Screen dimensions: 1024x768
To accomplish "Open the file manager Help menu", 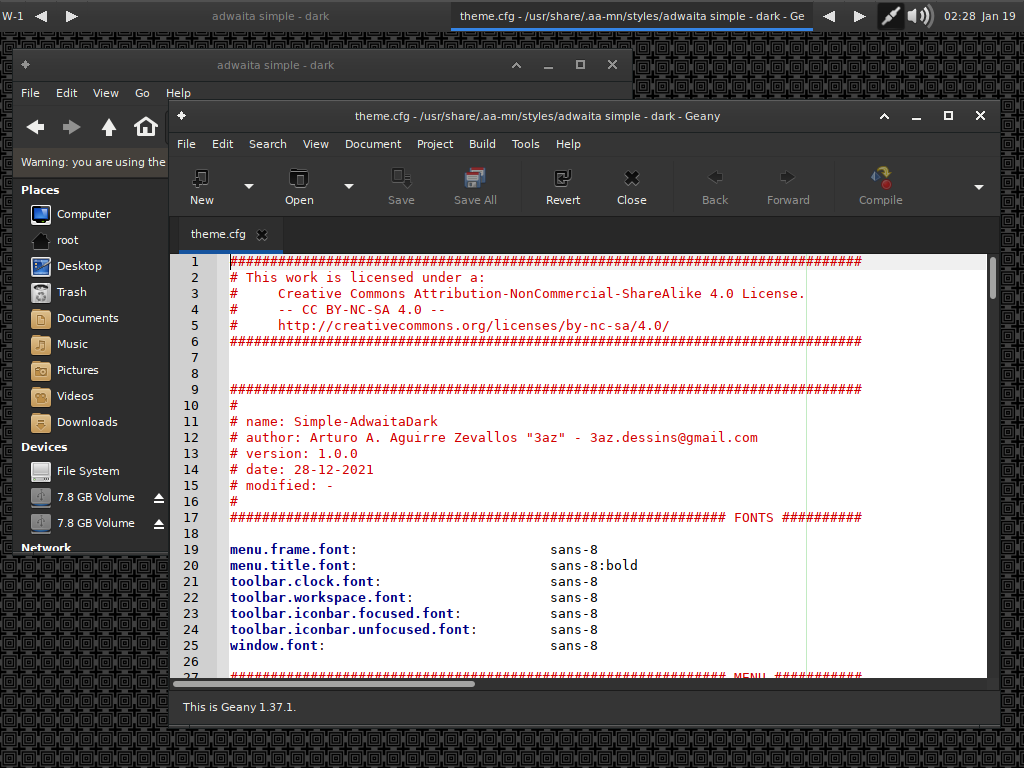I will coord(178,93).
